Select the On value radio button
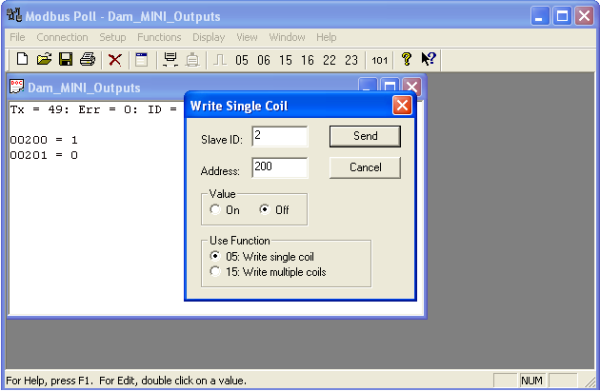The height and width of the screenshot is (391, 600). 215,210
